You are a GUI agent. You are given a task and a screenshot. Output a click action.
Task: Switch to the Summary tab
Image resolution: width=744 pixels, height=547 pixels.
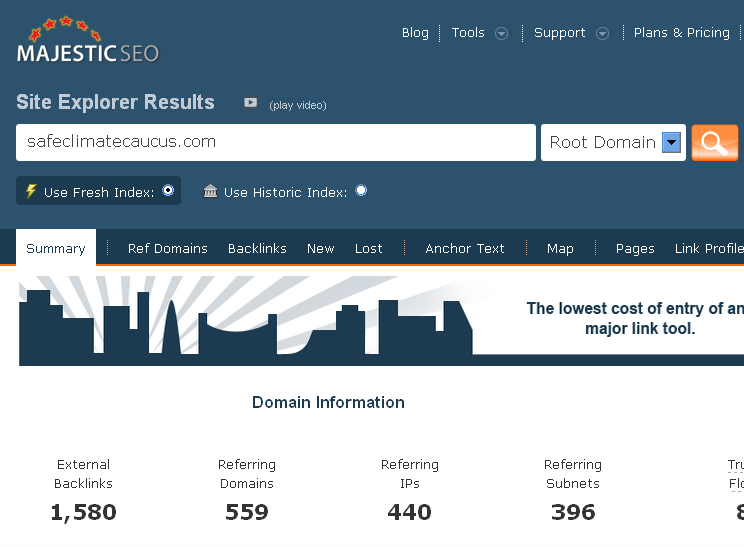click(56, 248)
